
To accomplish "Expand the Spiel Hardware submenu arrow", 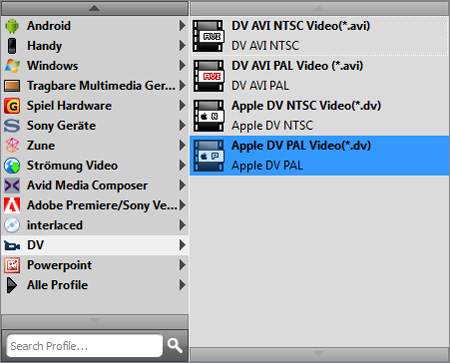I will click(x=182, y=106).
